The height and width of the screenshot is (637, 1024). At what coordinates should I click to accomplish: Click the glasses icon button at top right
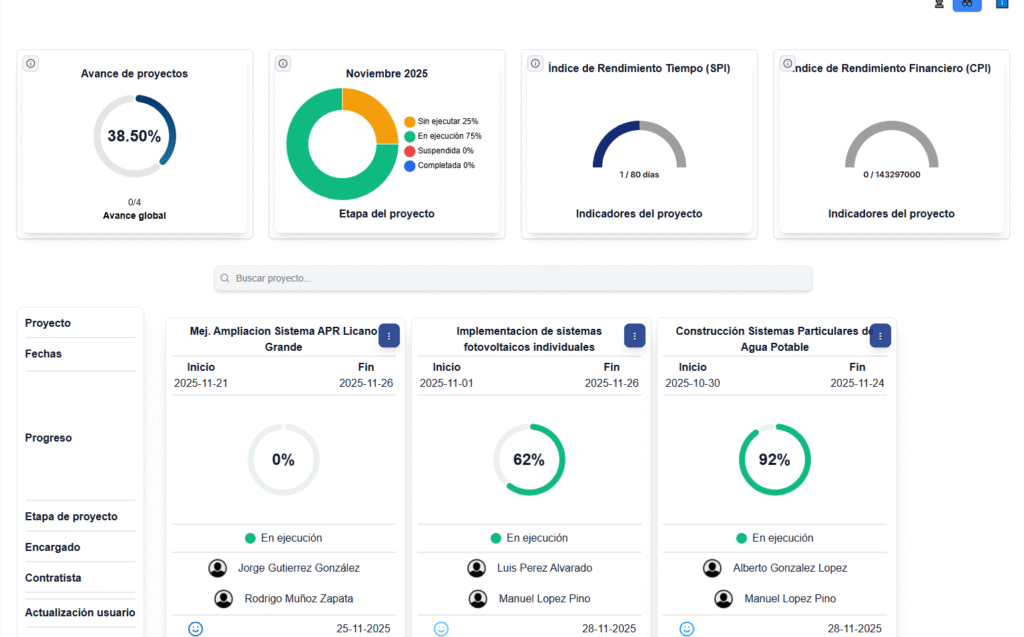click(x=967, y=4)
